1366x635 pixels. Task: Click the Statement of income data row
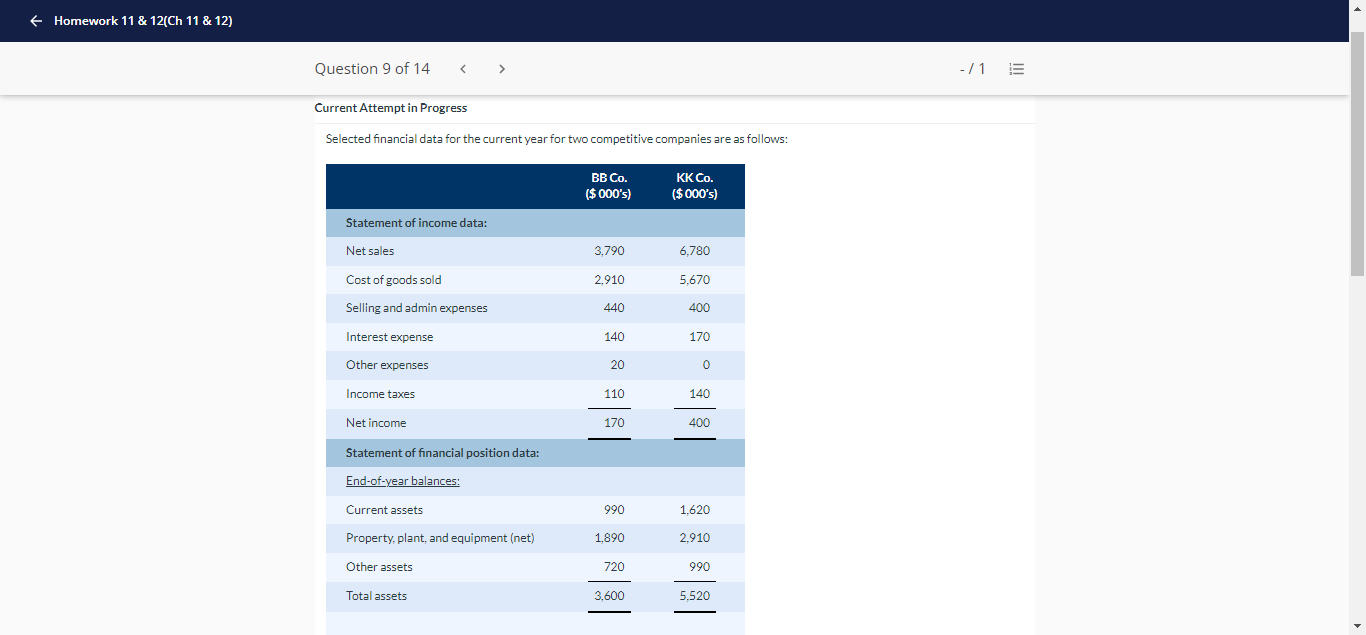535,223
